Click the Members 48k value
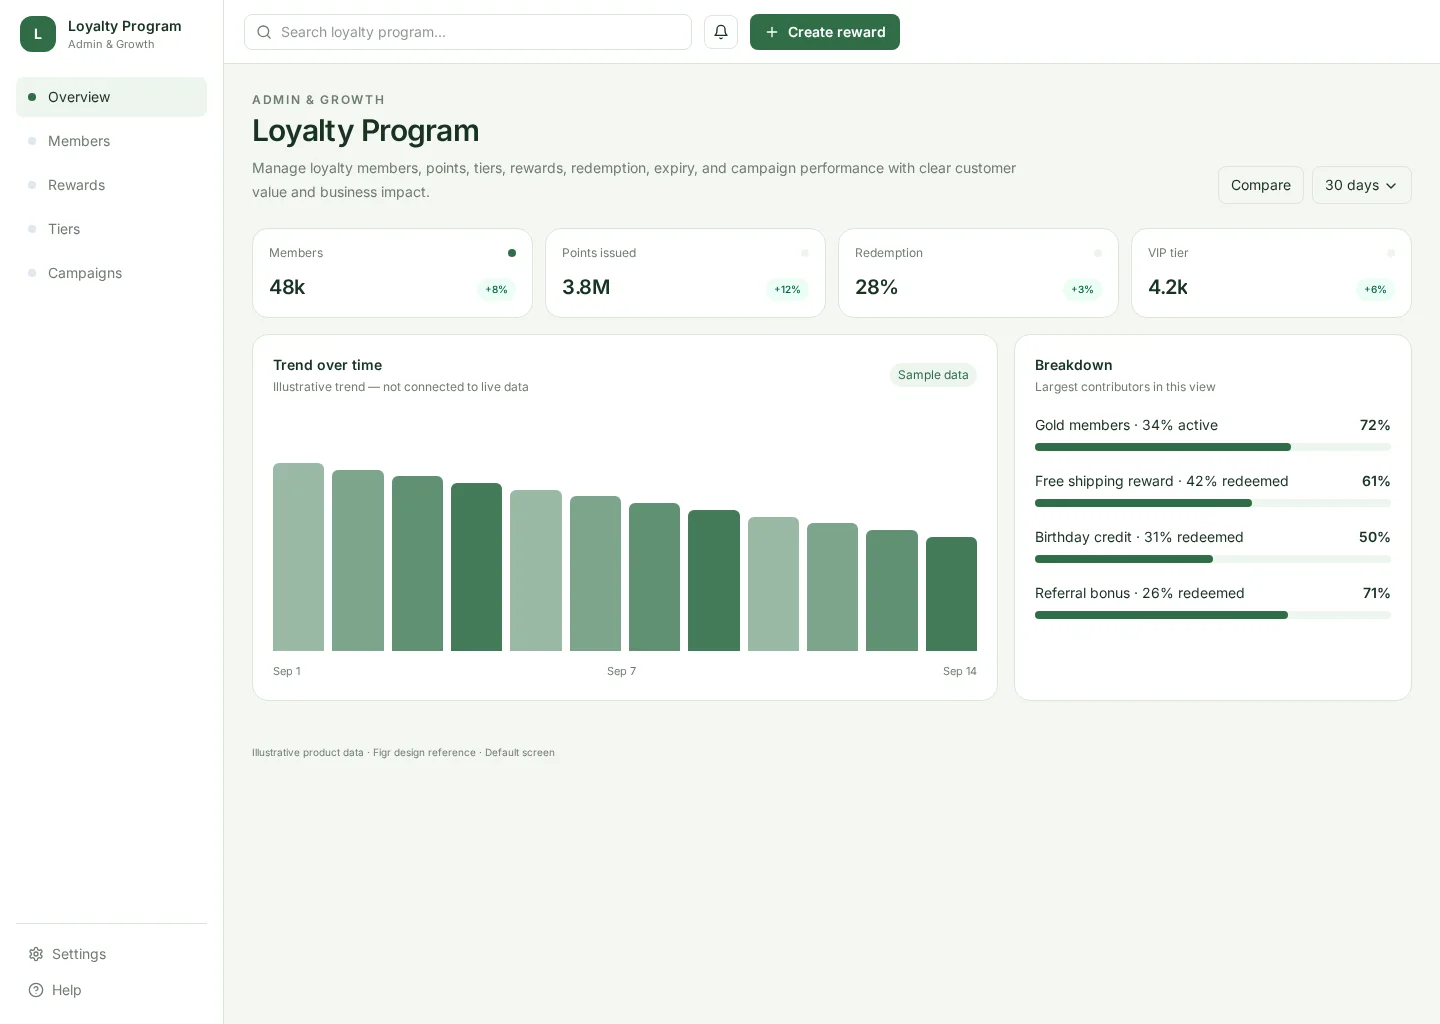The width and height of the screenshot is (1440, 1024). pyautogui.click(x=287, y=287)
